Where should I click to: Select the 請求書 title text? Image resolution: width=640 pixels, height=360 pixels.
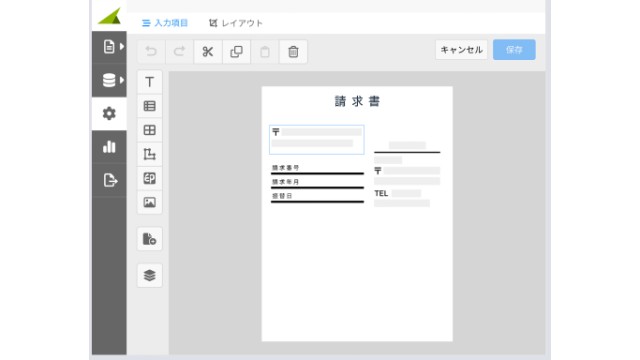tap(357, 101)
